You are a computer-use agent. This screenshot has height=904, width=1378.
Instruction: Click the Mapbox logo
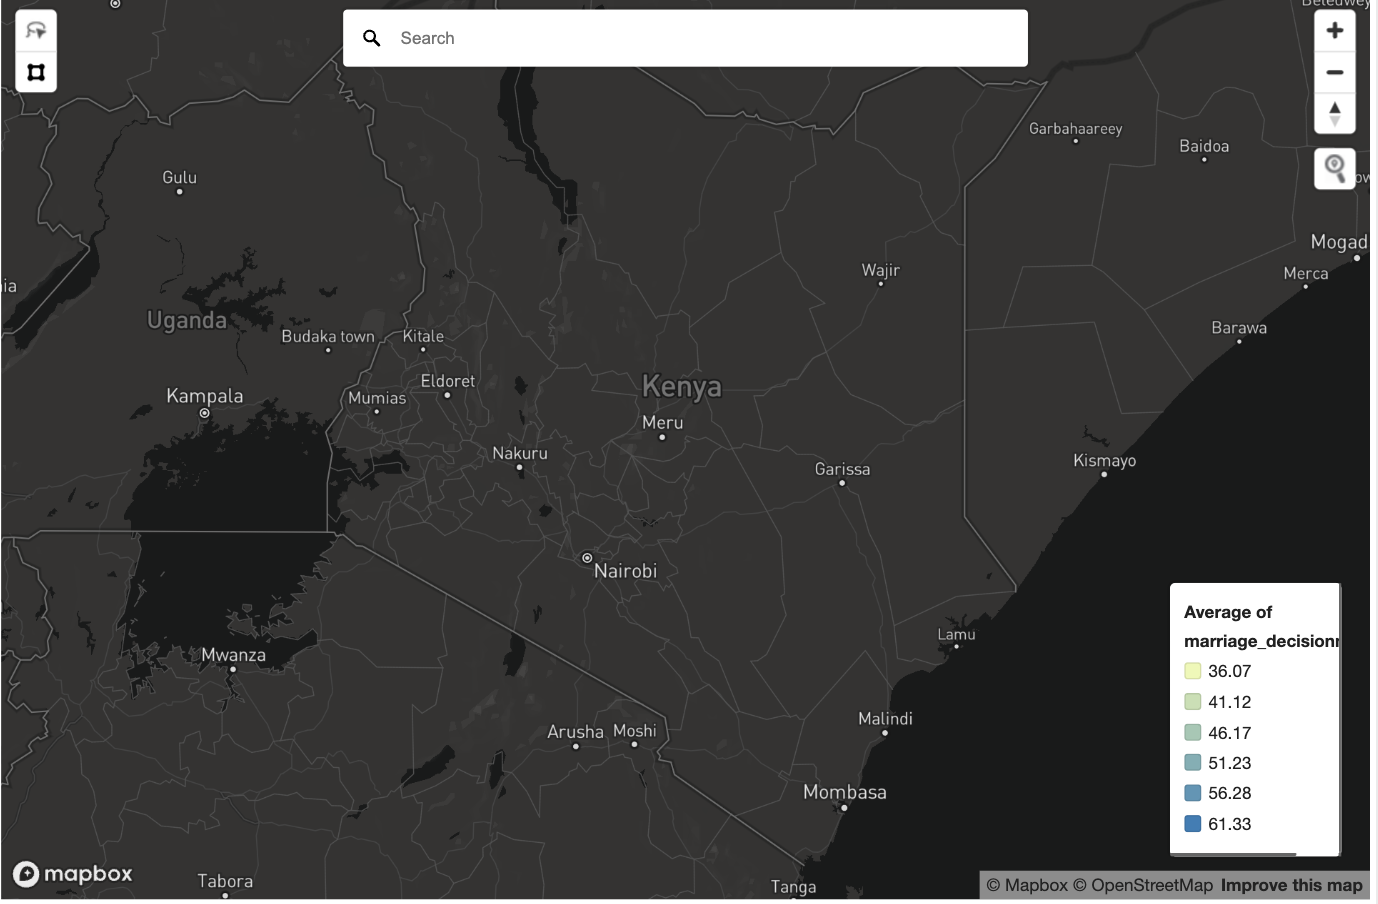(x=73, y=873)
